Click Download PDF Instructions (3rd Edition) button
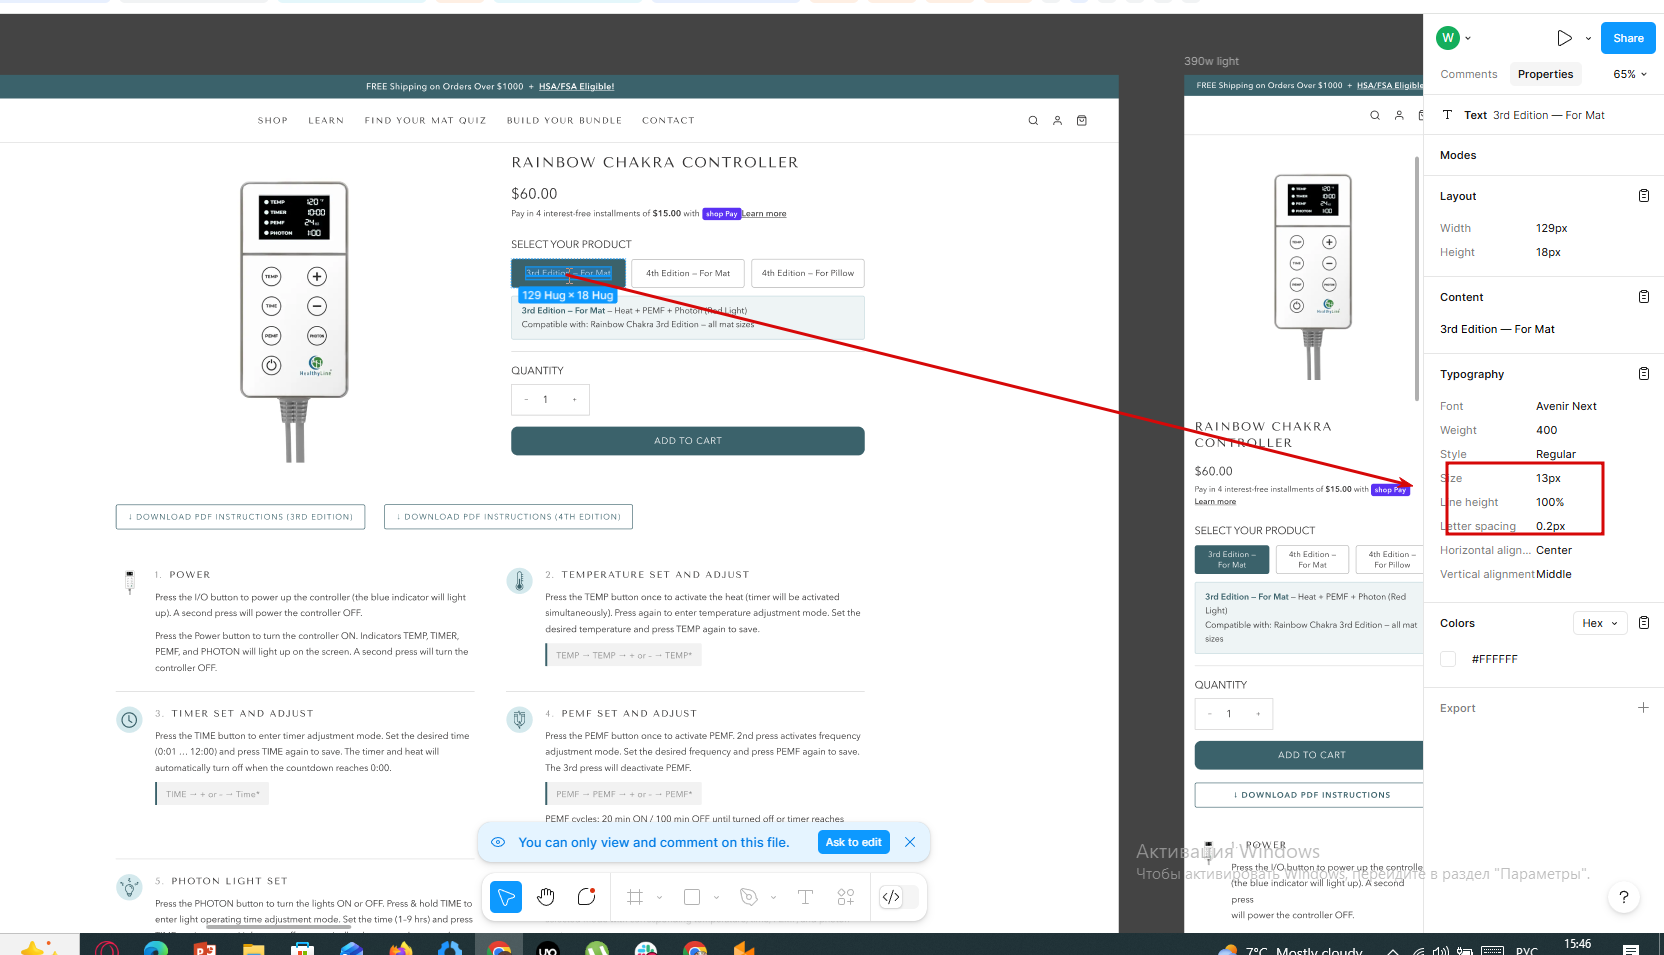Screen dimensions: 1664x955 240,517
